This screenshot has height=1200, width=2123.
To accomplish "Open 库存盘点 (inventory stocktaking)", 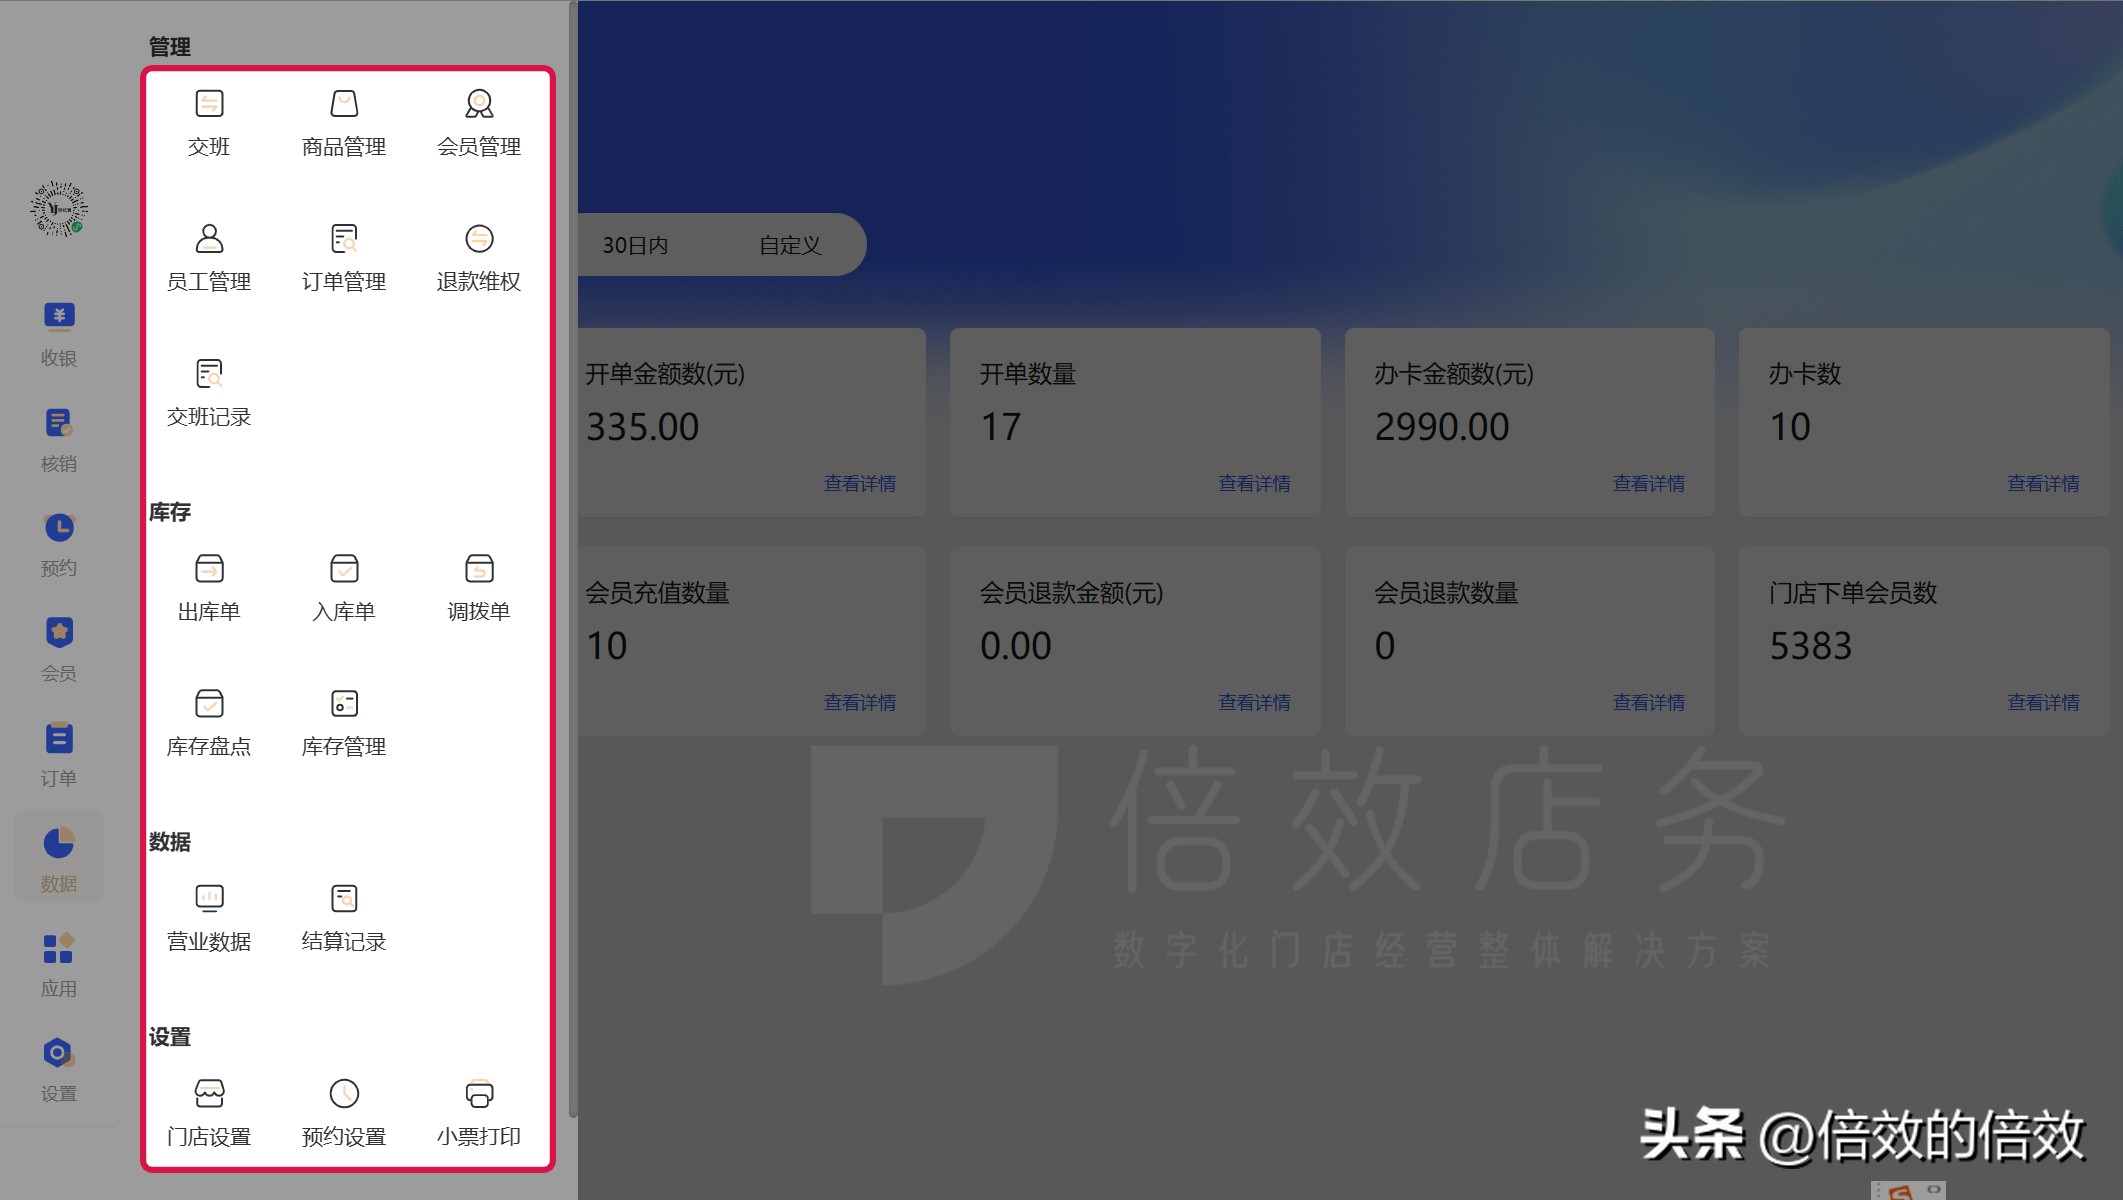I will tap(209, 721).
